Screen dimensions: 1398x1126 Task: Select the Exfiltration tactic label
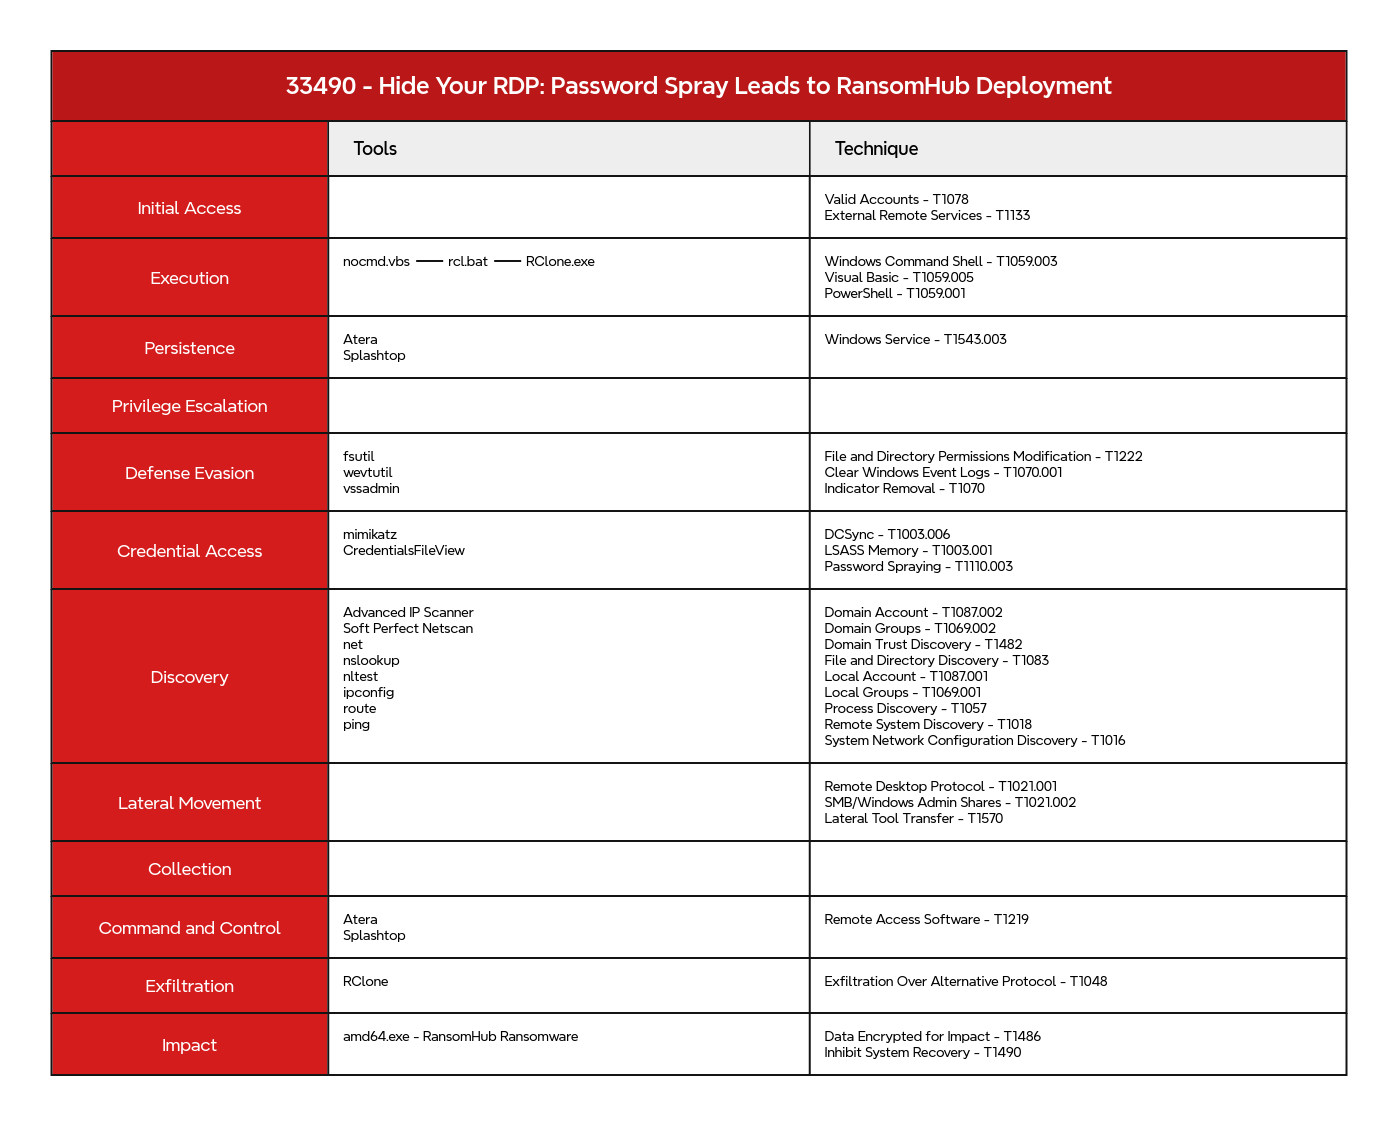189,986
